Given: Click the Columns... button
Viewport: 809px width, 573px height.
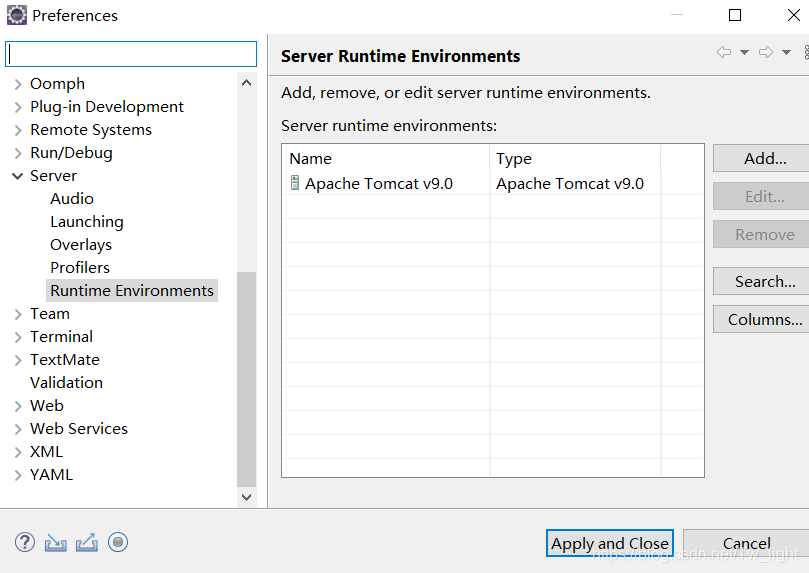Looking at the screenshot, I should pos(761,319).
